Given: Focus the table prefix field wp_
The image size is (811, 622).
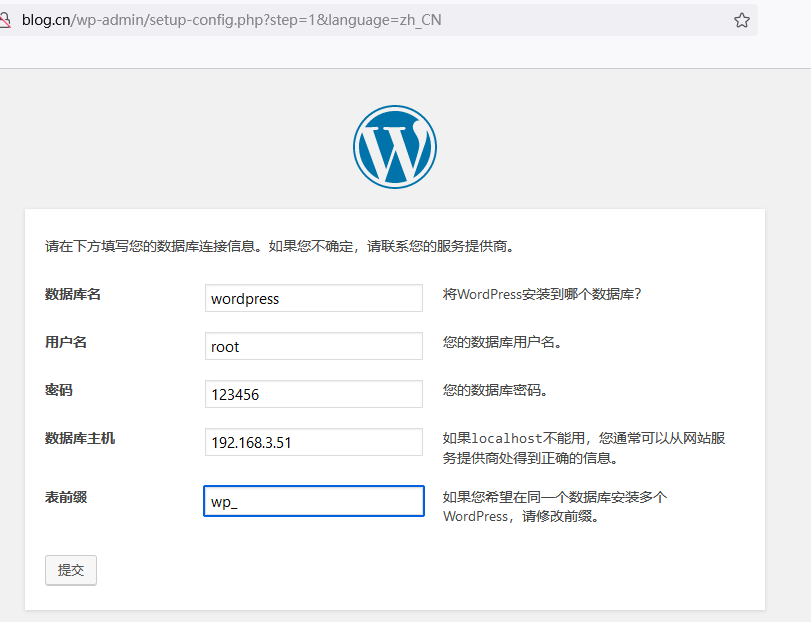Looking at the screenshot, I should point(314,501).
